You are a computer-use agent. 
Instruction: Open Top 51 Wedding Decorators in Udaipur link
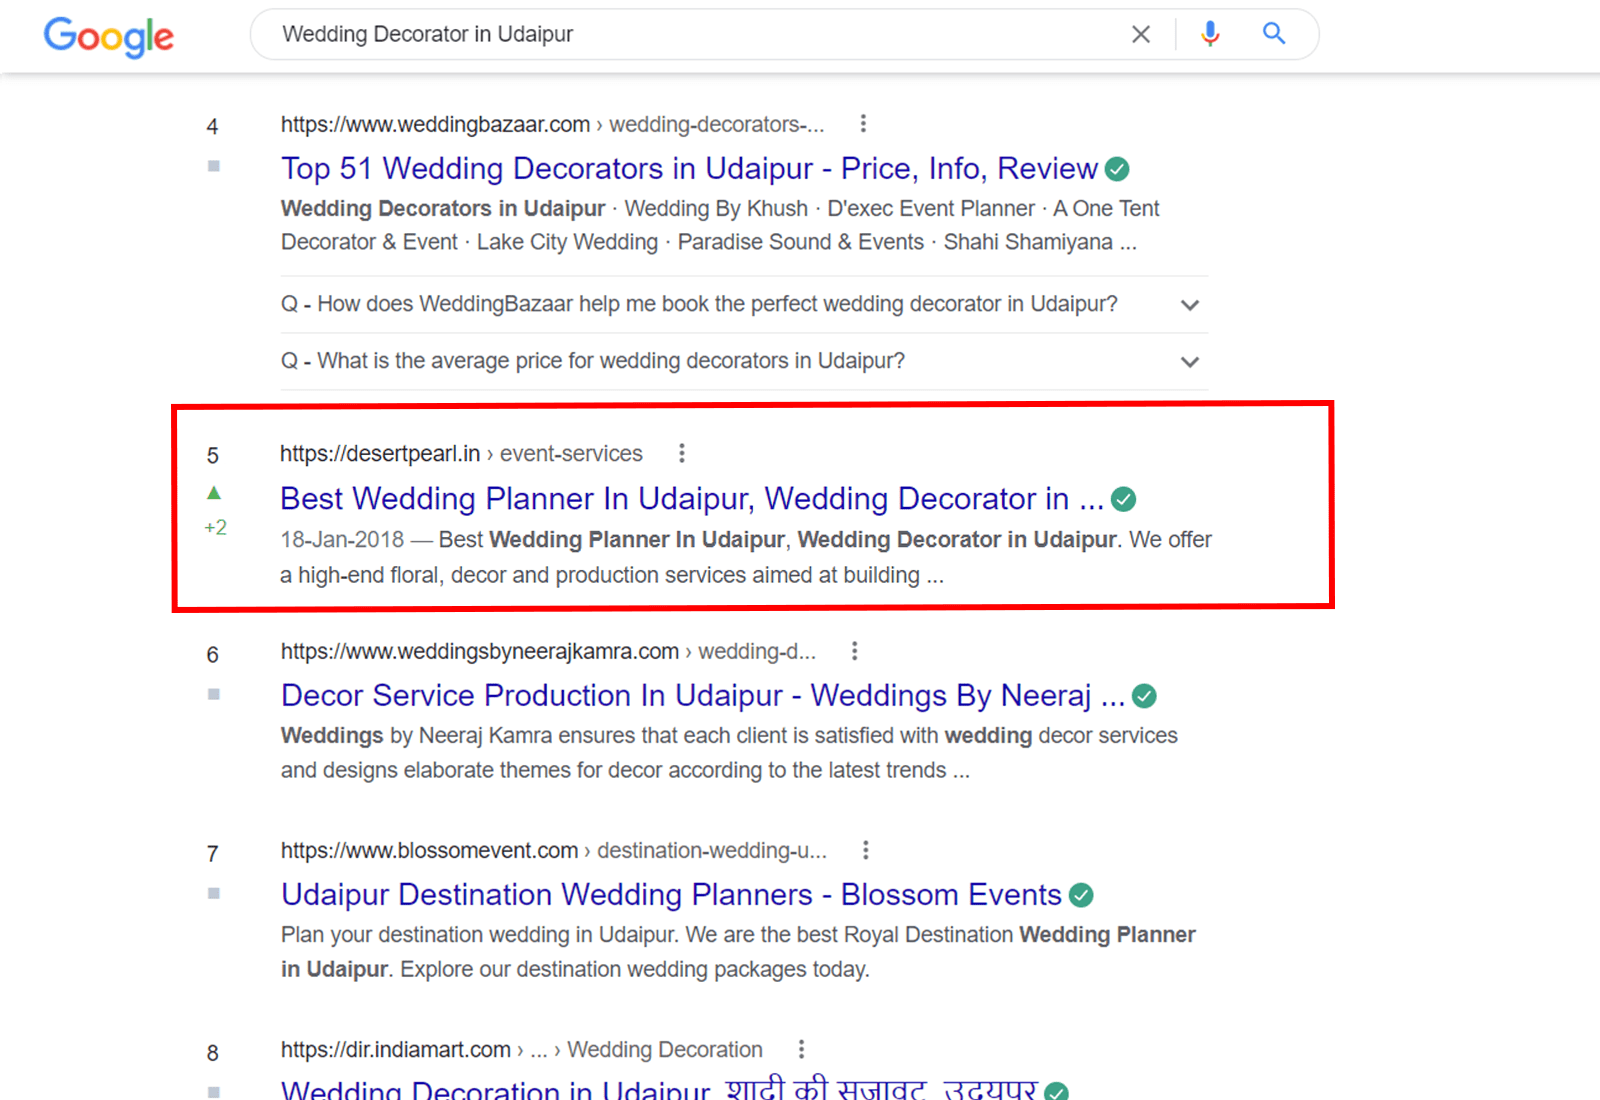tap(689, 169)
